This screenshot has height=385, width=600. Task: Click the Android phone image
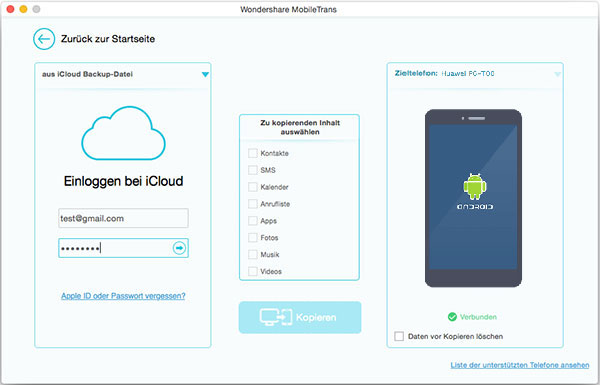(473, 198)
